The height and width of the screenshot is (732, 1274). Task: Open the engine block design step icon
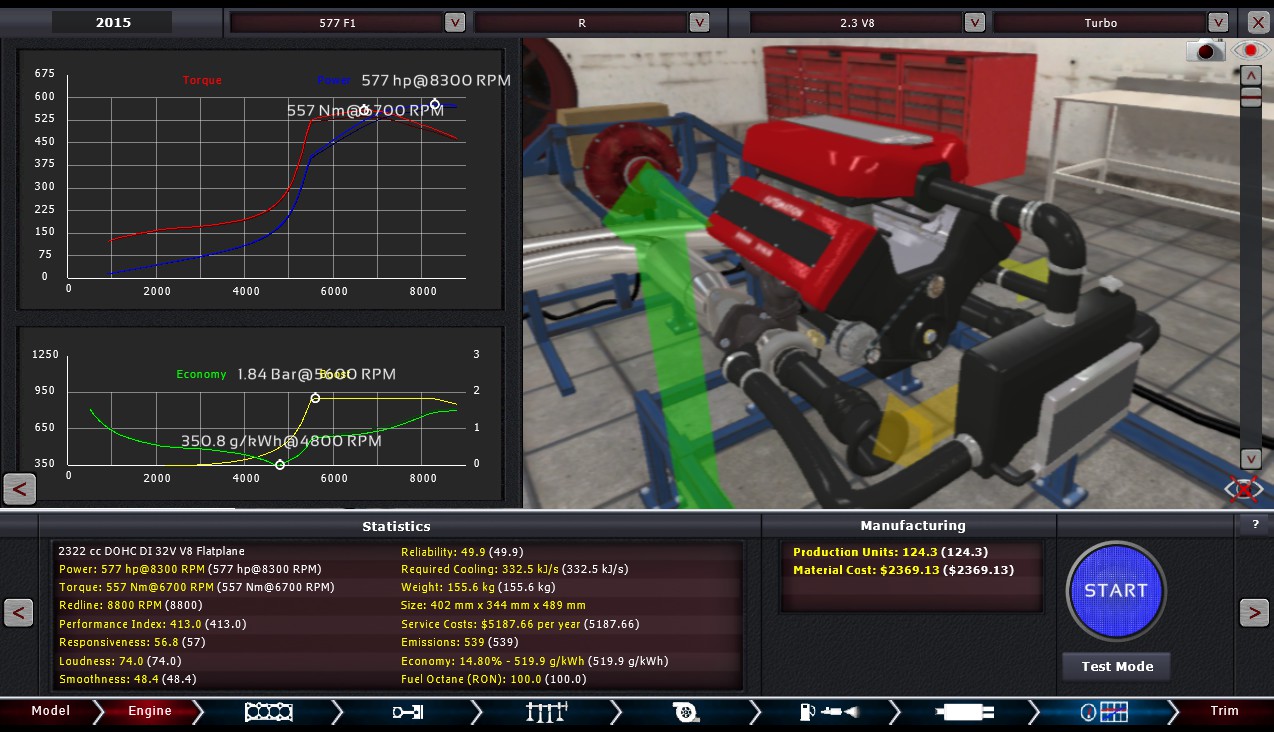pos(268,712)
